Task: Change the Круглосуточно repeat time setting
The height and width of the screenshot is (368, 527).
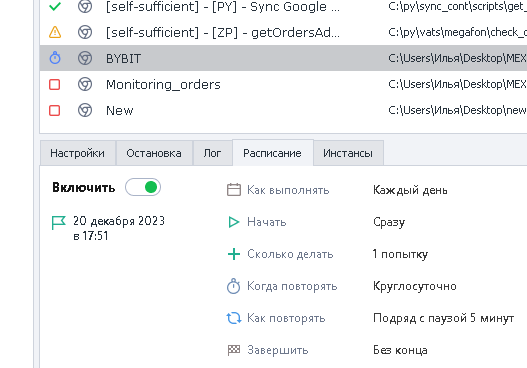Action: tap(415, 286)
